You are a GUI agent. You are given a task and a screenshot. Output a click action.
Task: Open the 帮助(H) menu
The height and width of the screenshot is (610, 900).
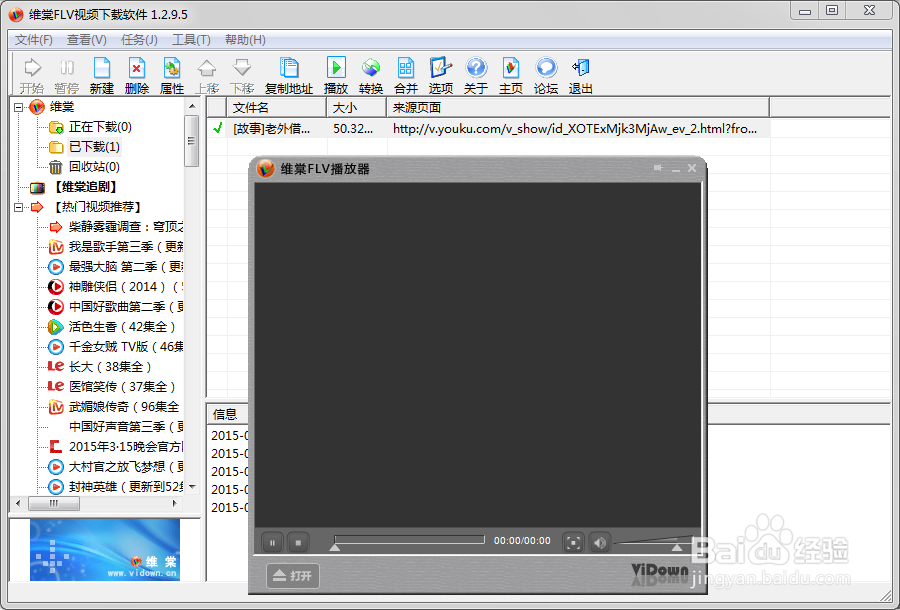click(x=245, y=40)
